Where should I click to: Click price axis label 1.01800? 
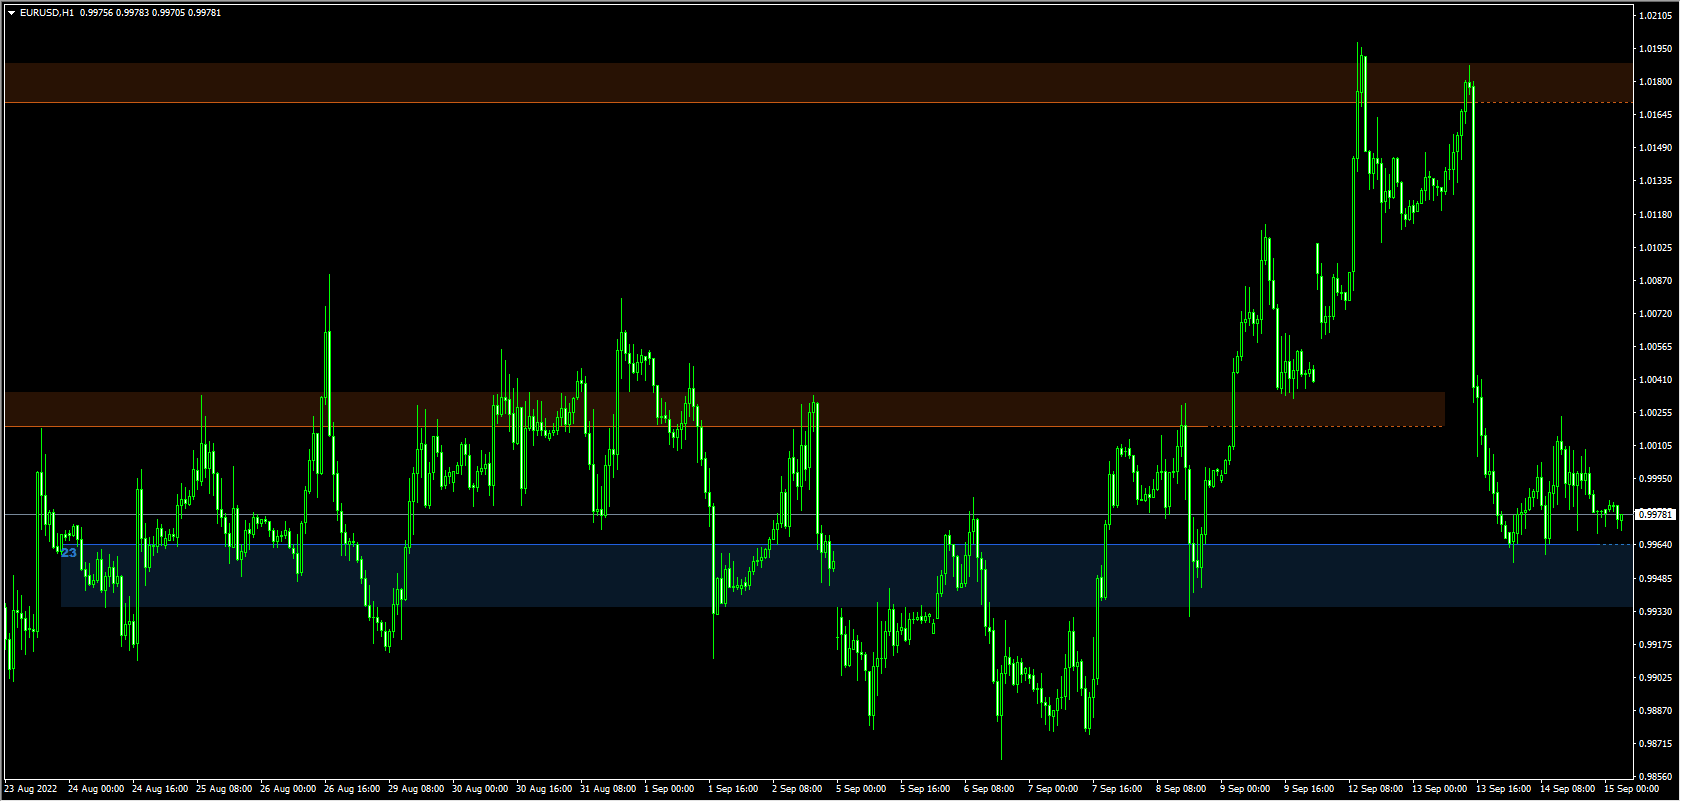click(x=1656, y=82)
